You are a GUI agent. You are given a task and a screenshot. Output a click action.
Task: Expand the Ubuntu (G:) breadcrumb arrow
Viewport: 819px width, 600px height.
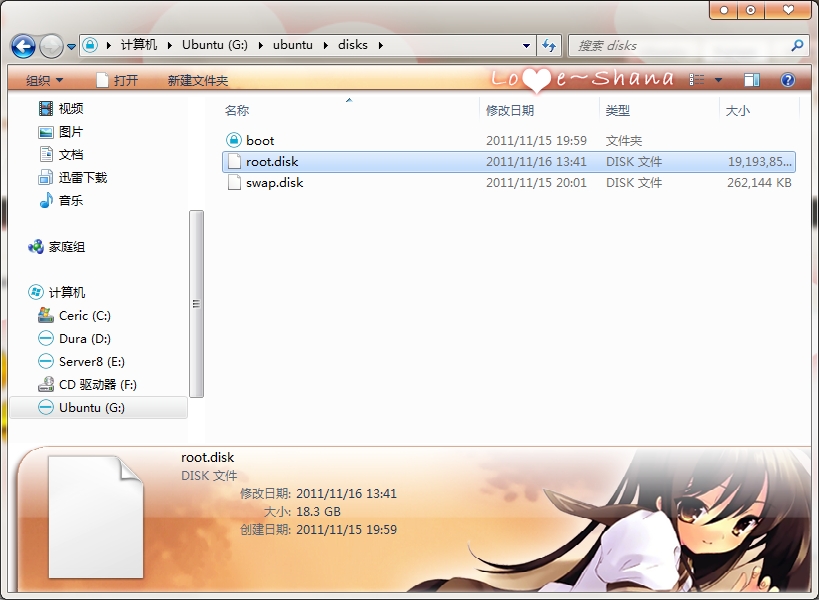coord(261,45)
